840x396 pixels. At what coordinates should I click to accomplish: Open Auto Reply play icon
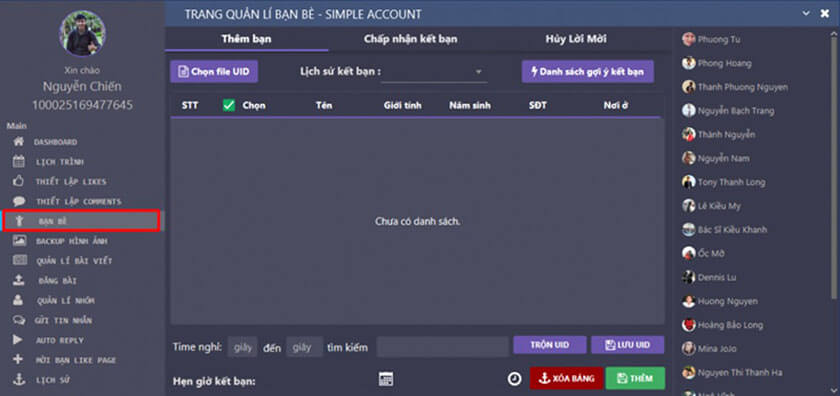click(18, 340)
